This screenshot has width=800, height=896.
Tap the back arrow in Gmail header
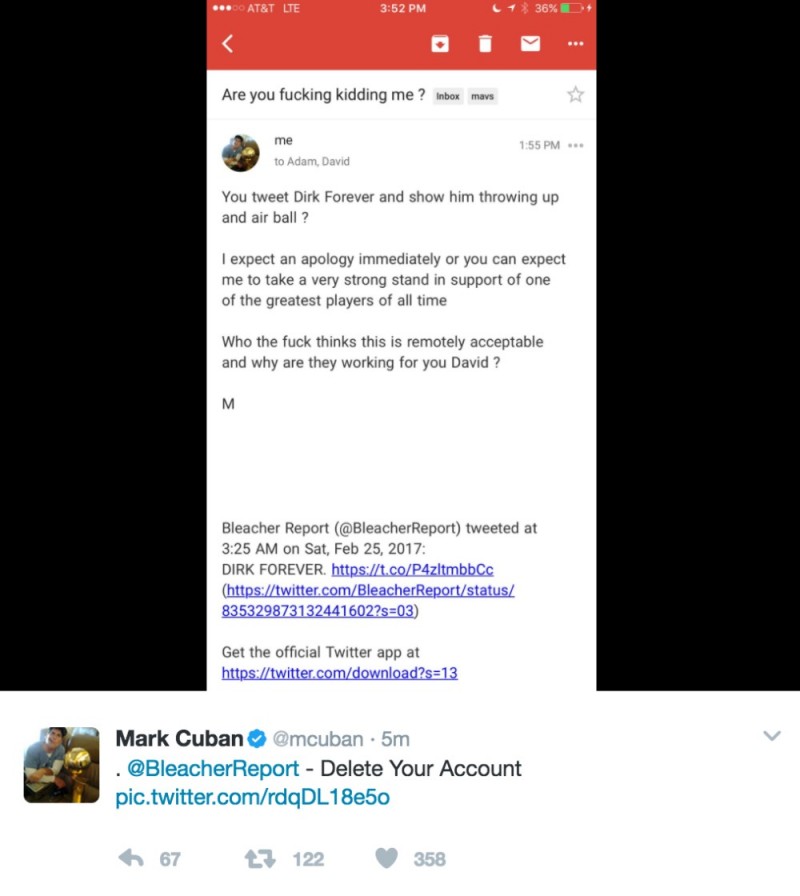(x=227, y=43)
